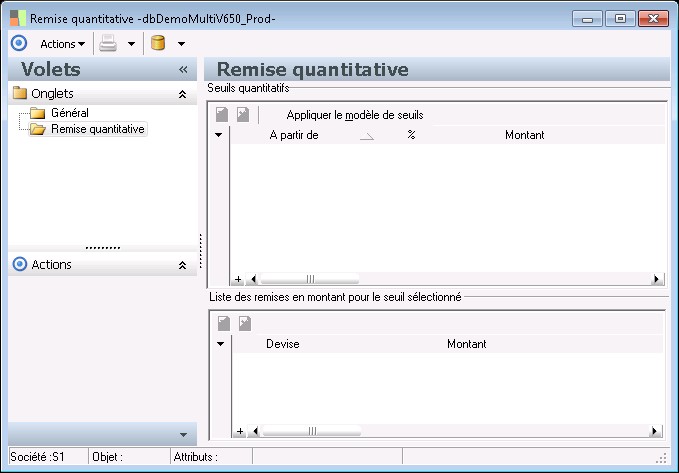Image resolution: width=679 pixels, height=473 pixels.
Task: Click the remises grid scroll right arrow
Action: [655, 431]
